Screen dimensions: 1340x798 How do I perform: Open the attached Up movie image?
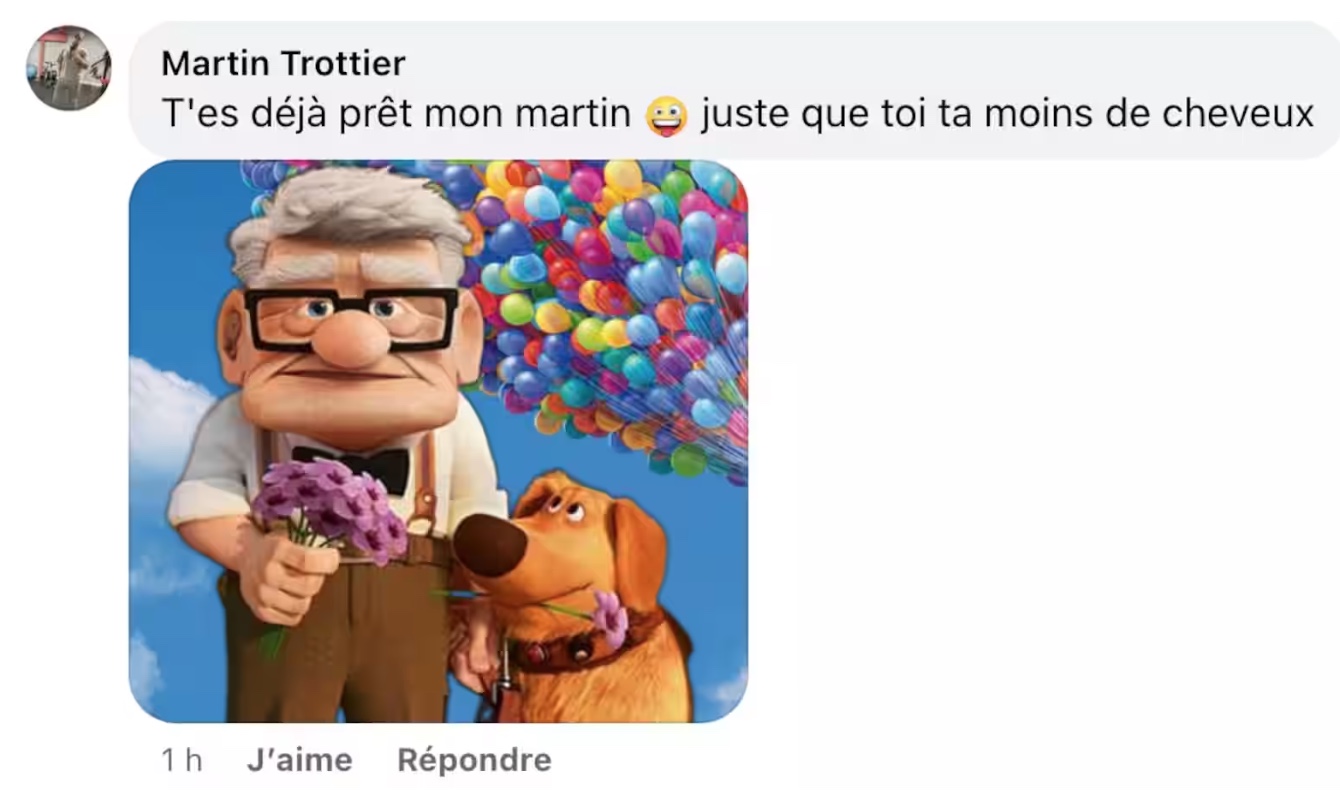click(438, 441)
